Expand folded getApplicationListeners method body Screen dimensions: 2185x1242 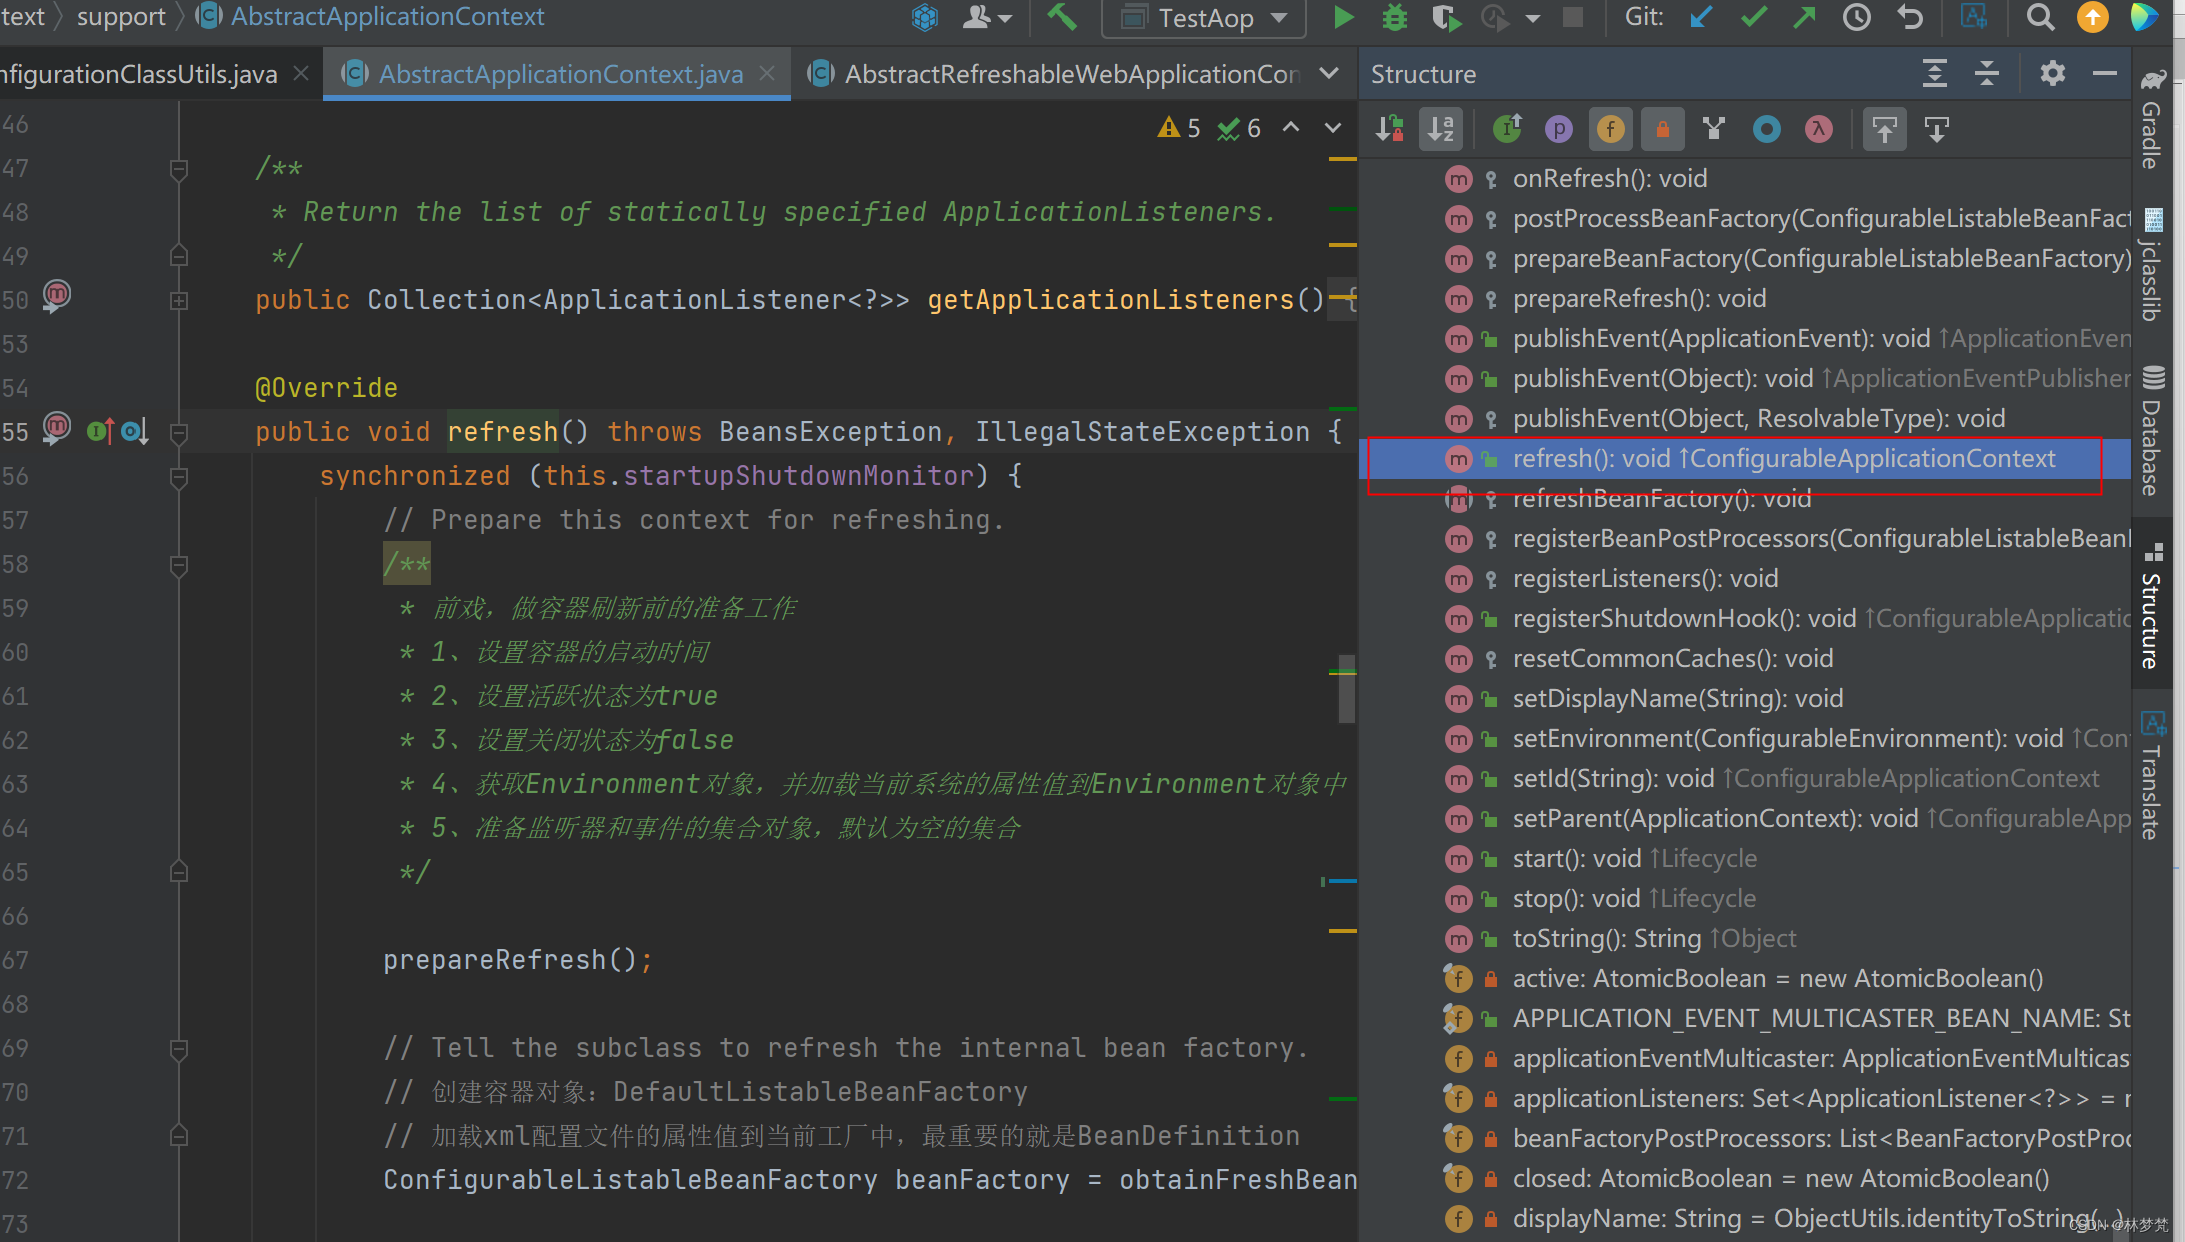[x=179, y=300]
